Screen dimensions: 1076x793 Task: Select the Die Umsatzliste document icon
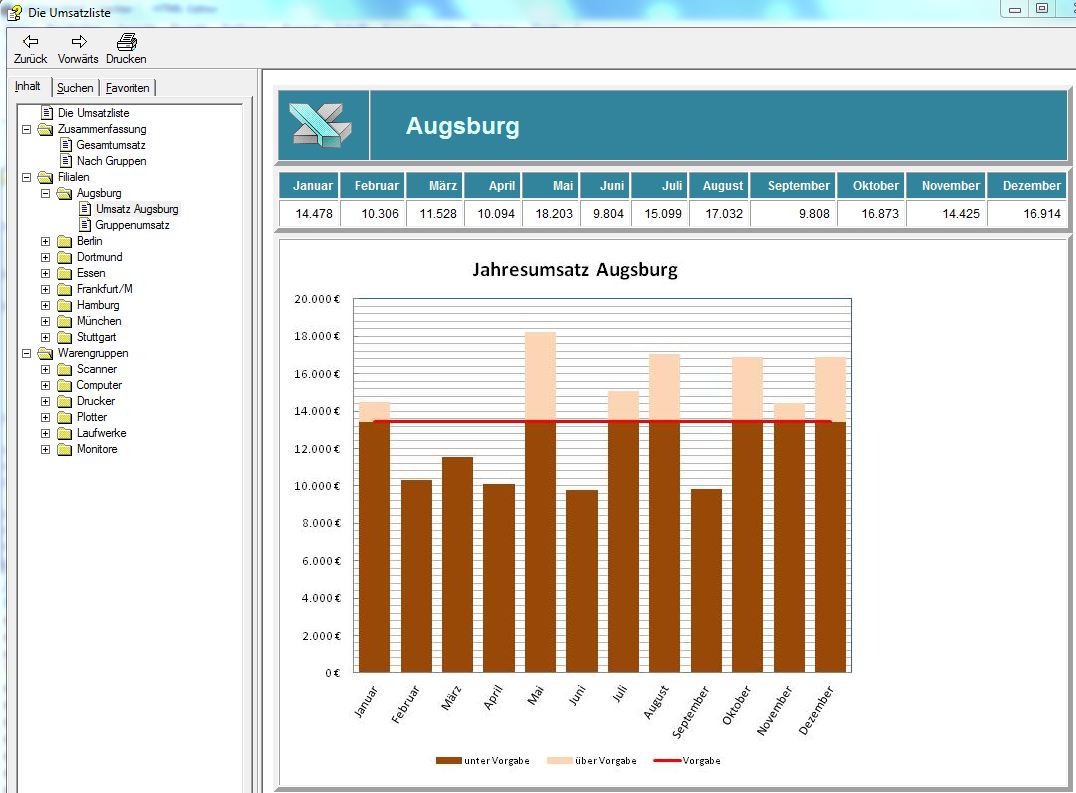click(46, 113)
